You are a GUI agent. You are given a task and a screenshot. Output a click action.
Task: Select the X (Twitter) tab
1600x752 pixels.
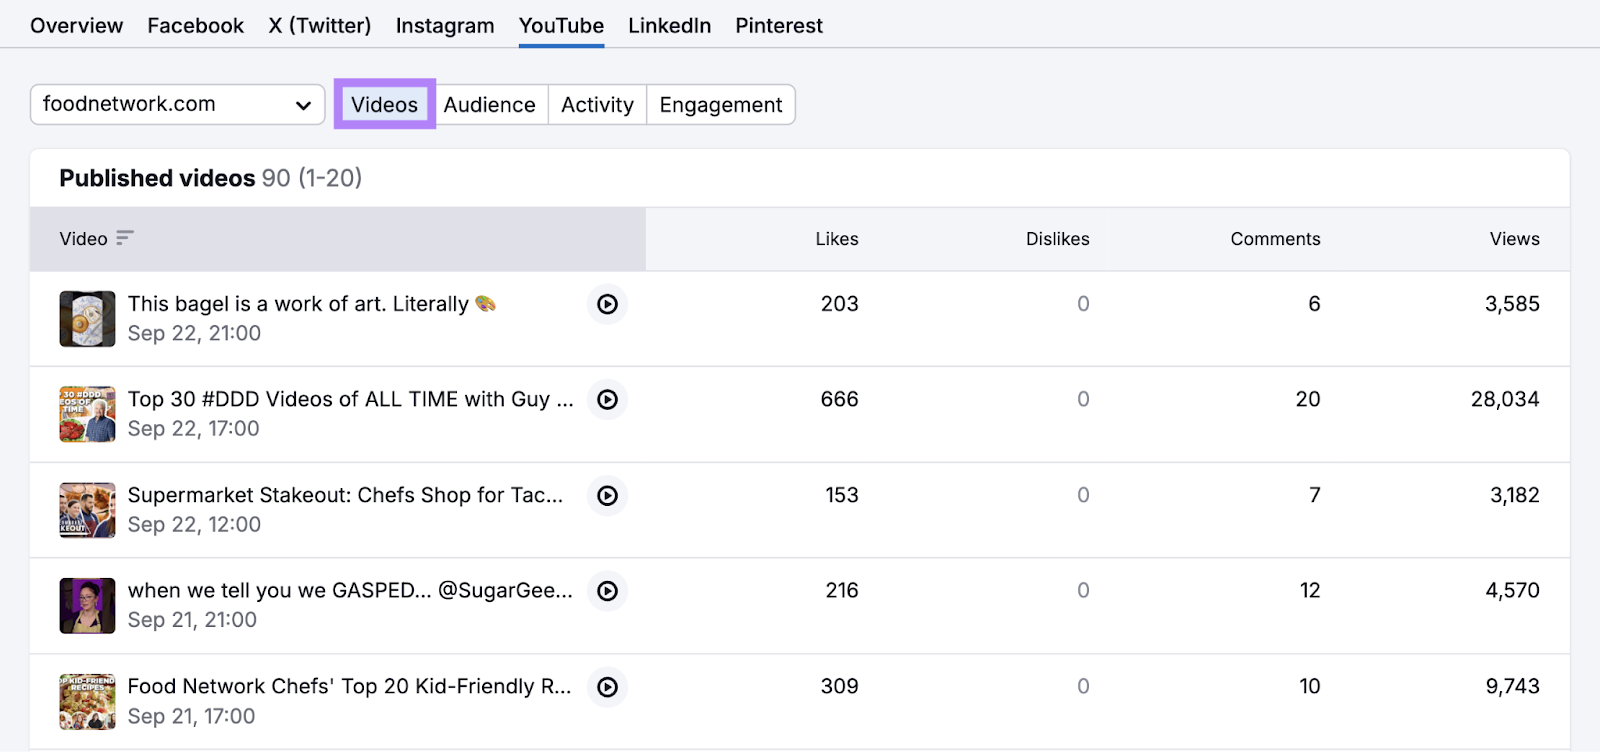(319, 26)
